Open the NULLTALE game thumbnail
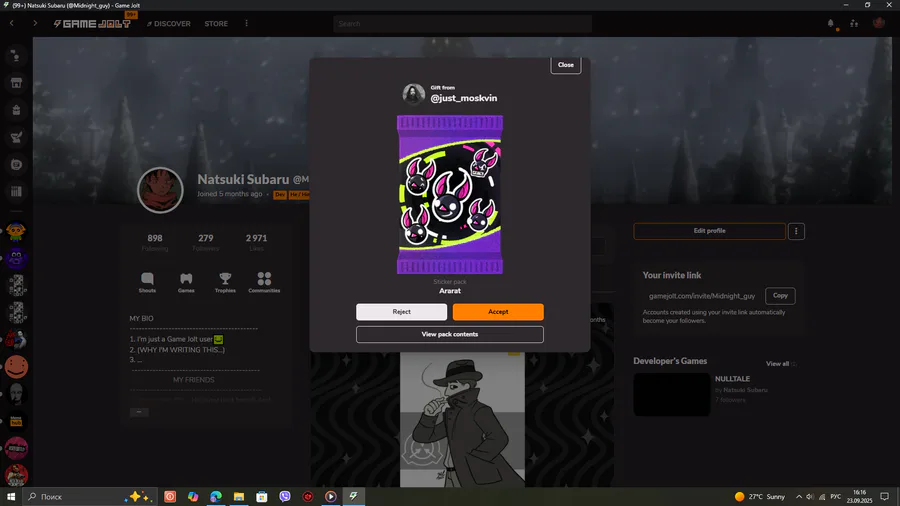This screenshot has width=900, height=506. [x=672, y=394]
